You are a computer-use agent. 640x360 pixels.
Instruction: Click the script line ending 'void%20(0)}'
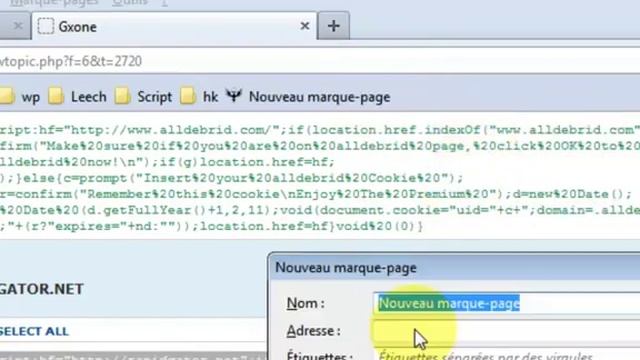point(212,226)
